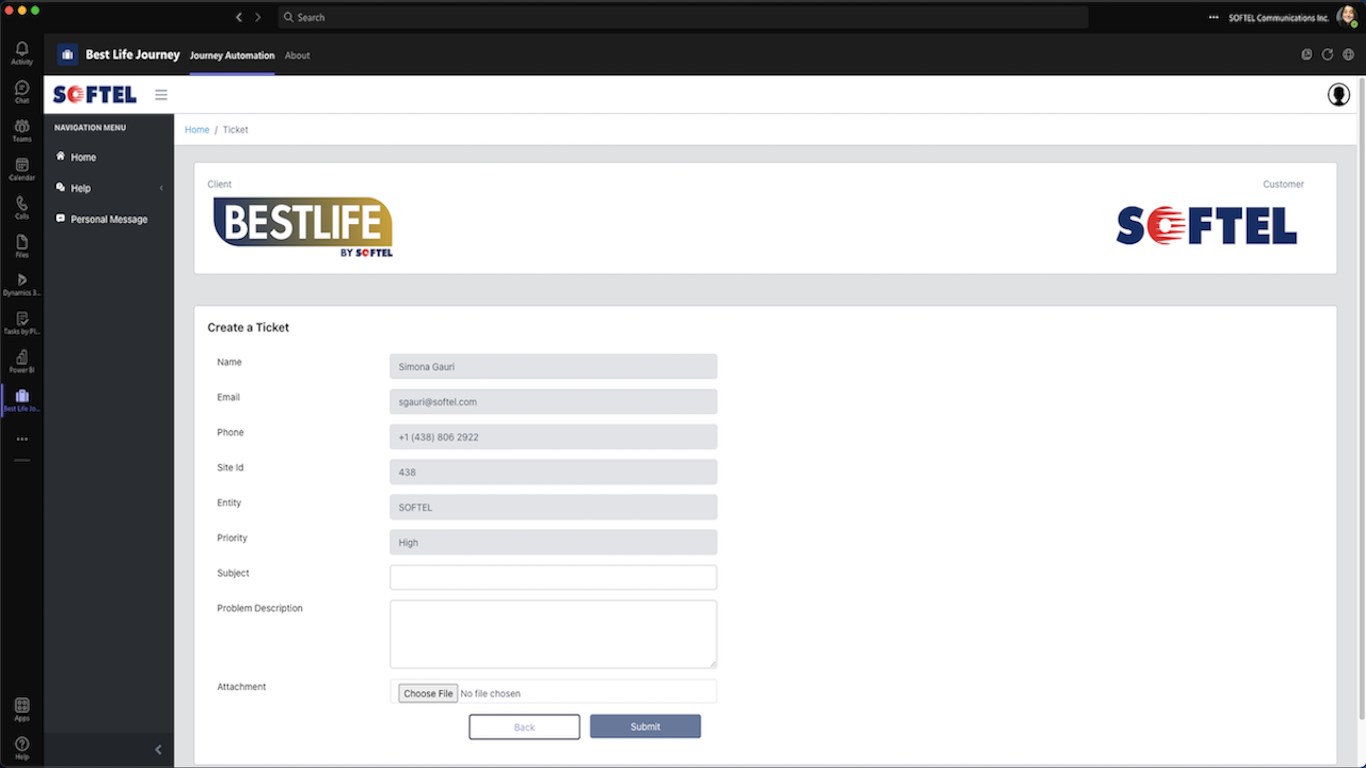Click 'SOFTEL Communications Inc.' organization name
Screen dimensions: 1366x768
click(x=1279, y=18)
